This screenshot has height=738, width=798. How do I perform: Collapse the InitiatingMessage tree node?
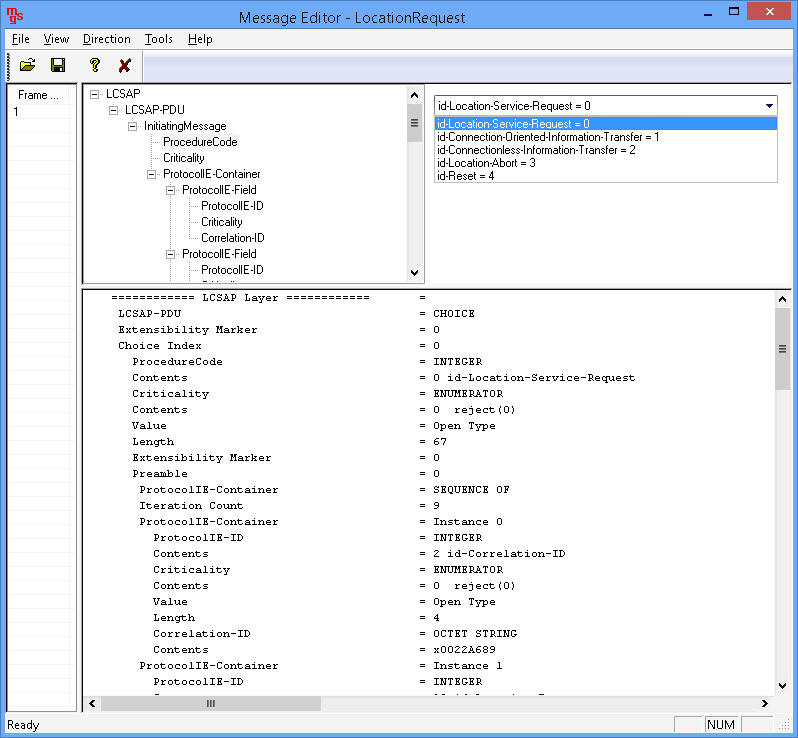coord(132,126)
